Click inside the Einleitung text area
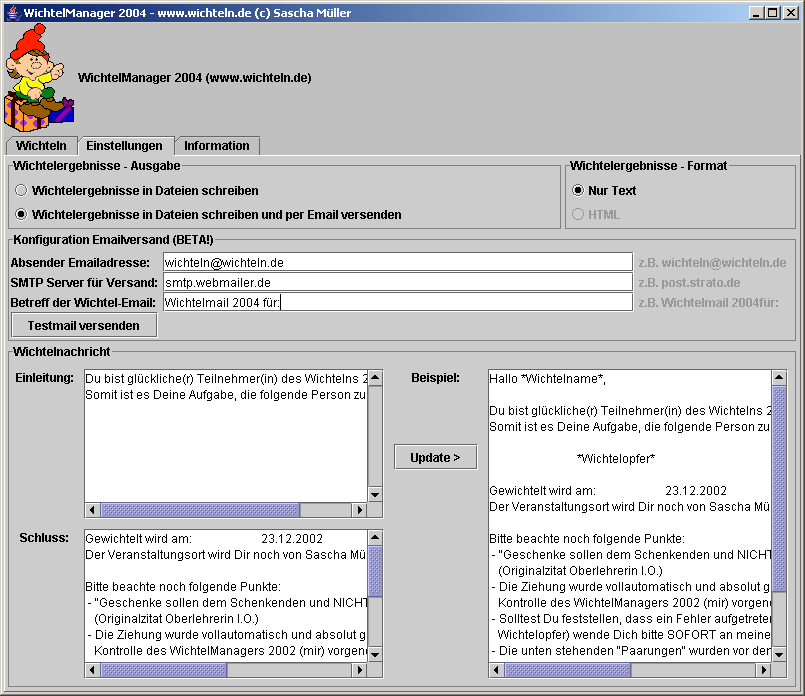 click(x=226, y=436)
